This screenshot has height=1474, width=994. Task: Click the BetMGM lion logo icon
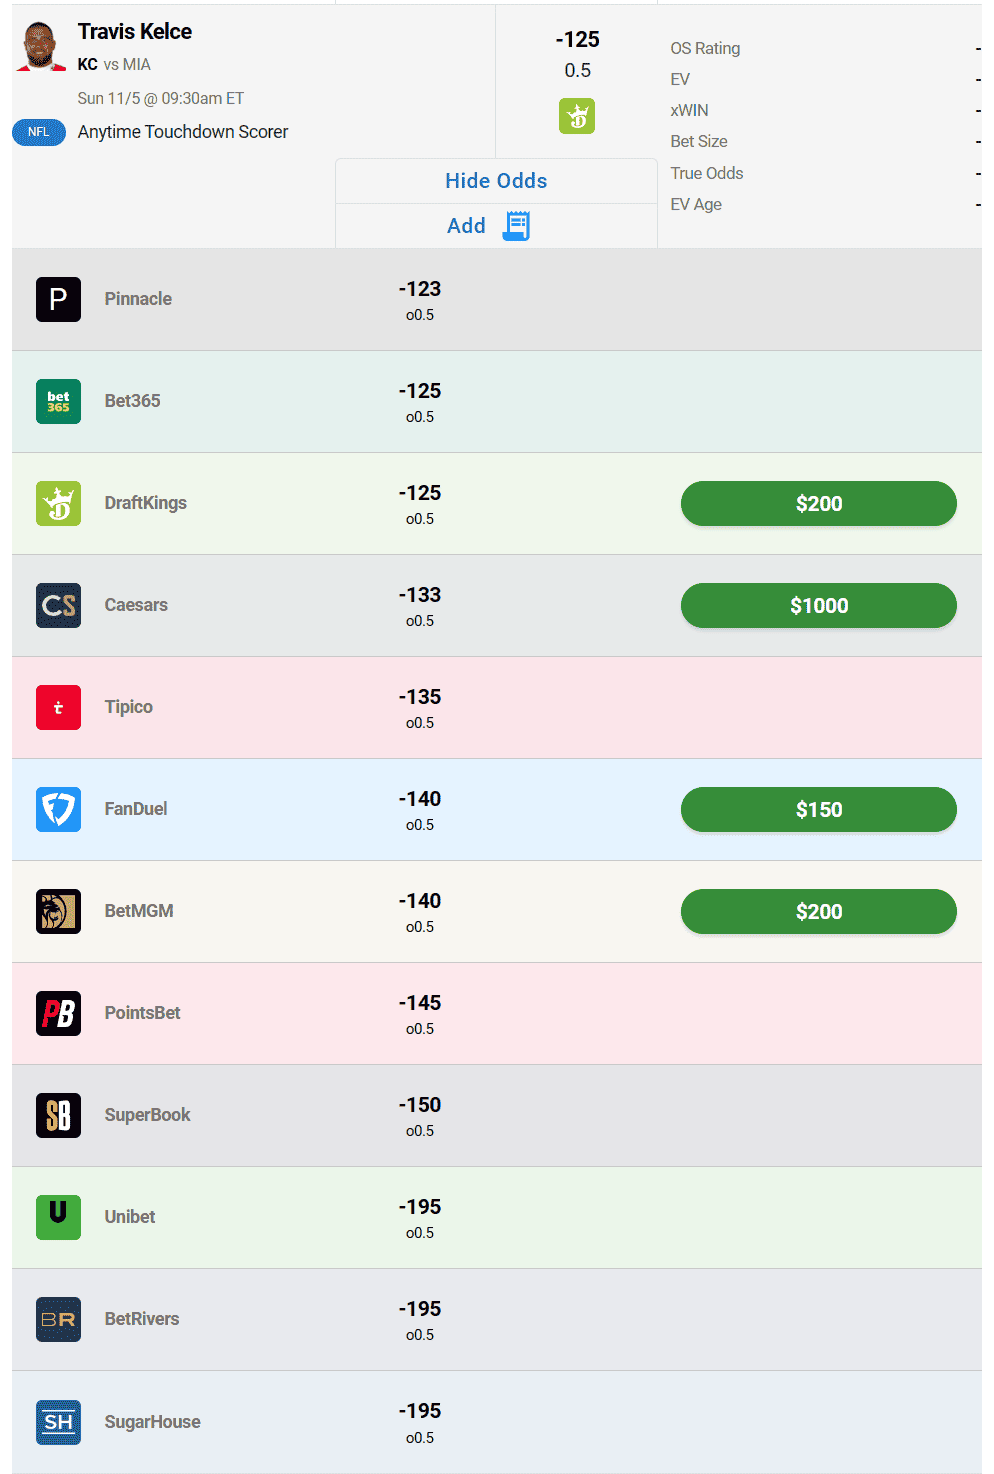(x=58, y=911)
